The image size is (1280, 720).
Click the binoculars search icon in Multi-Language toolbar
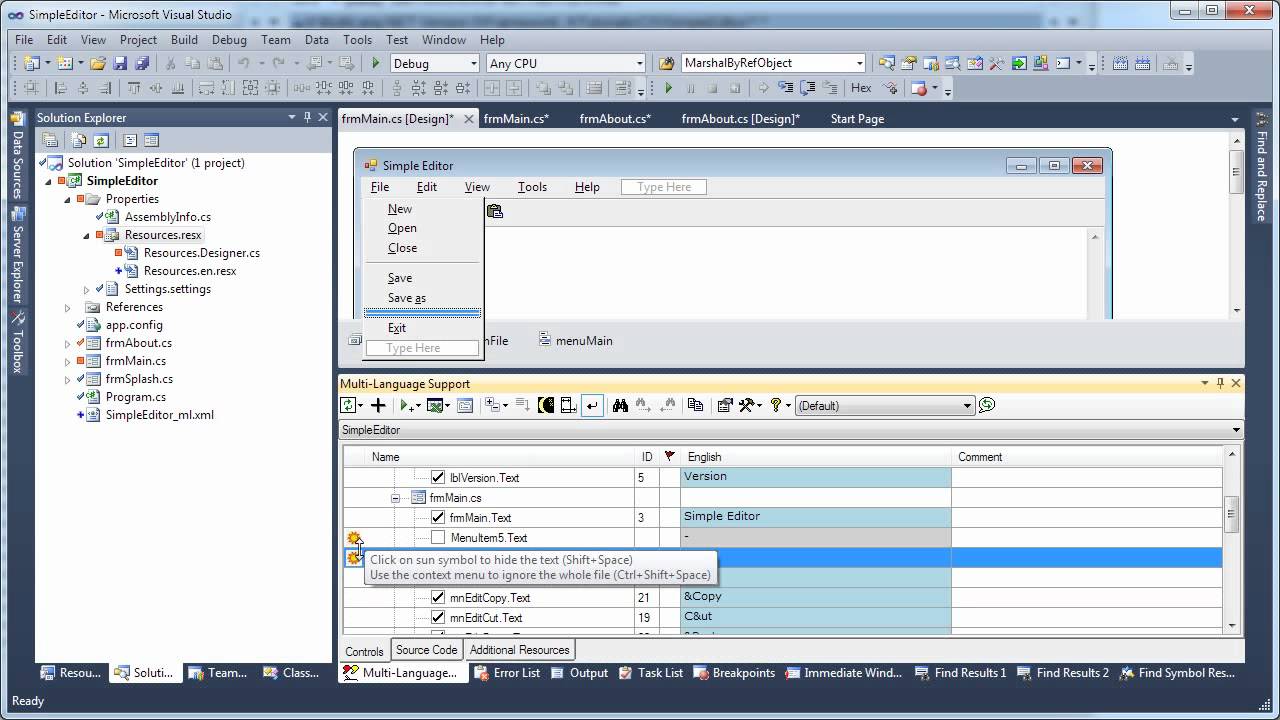620,405
